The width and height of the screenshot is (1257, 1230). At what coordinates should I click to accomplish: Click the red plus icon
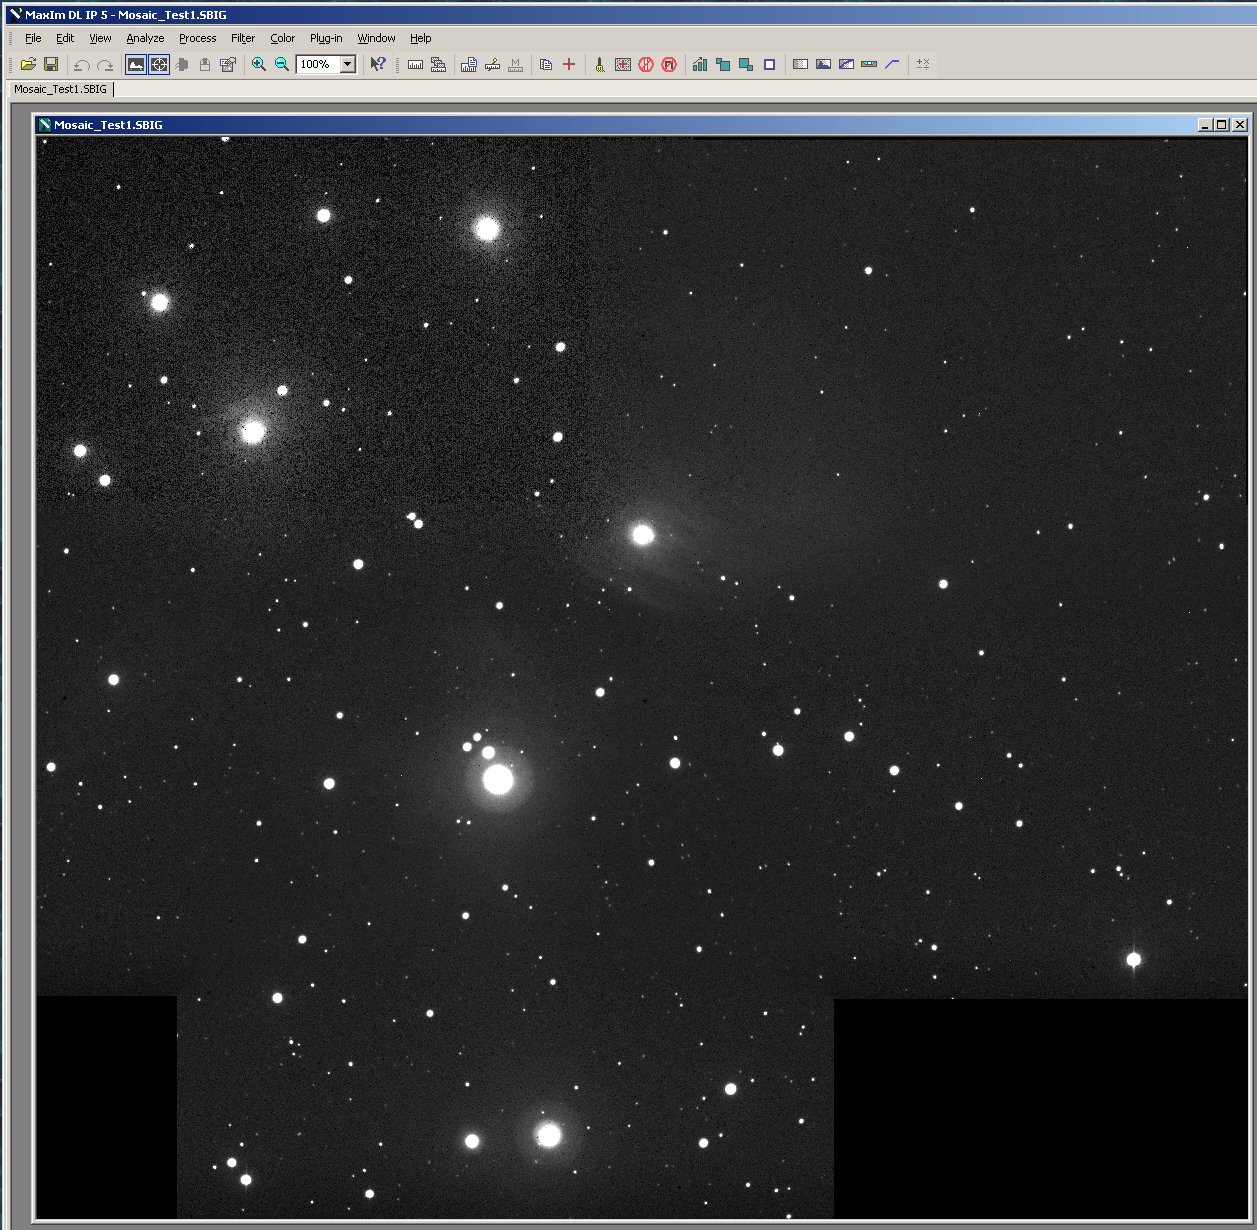pos(569,64)
